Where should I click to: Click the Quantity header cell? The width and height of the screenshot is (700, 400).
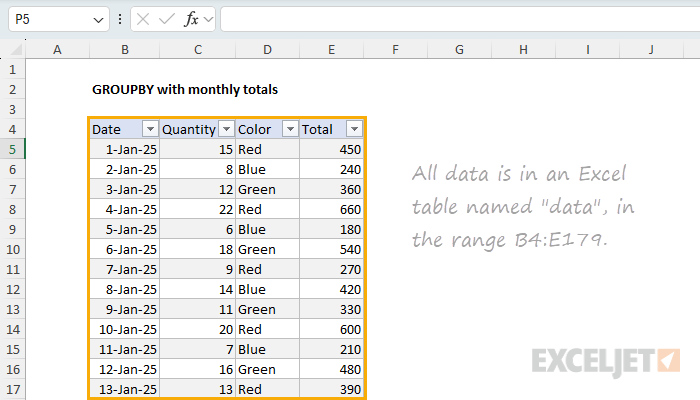point(198,129)
